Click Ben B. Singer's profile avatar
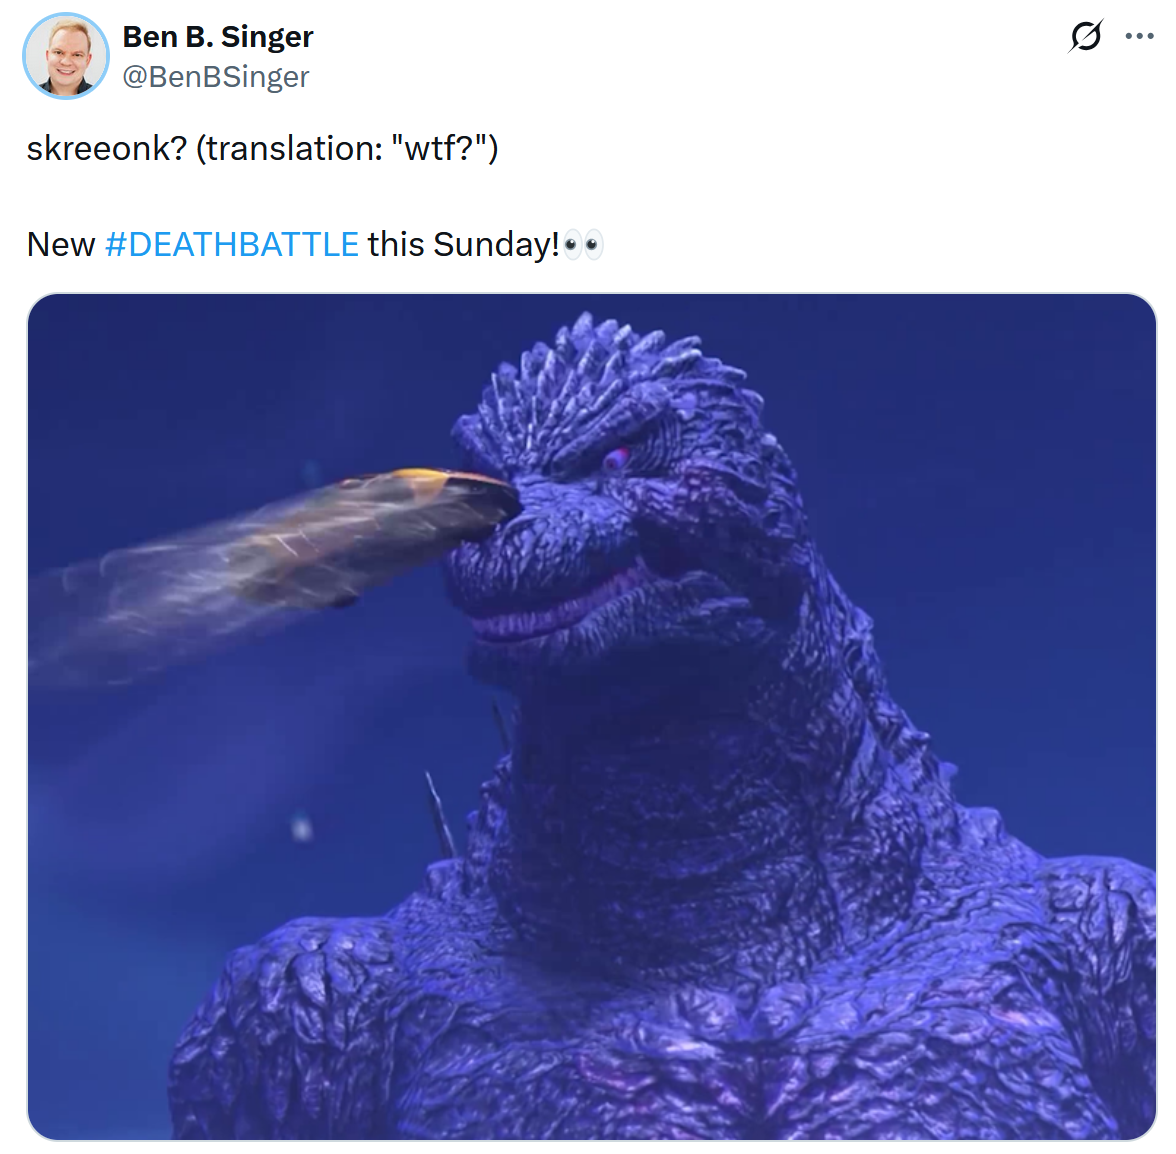 [x=66, y=55]
